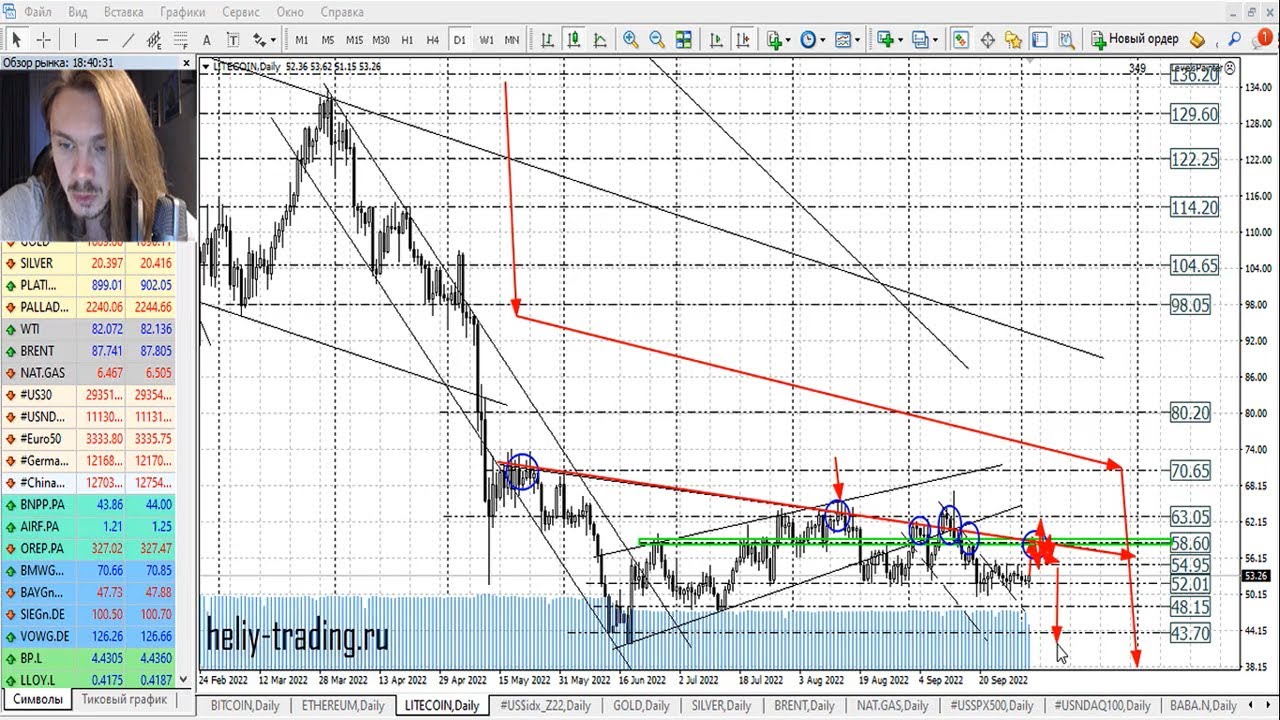Open the Вставка menu
Image resolution: width=1280 pixels, height=720 pixels.
(123, 12)
